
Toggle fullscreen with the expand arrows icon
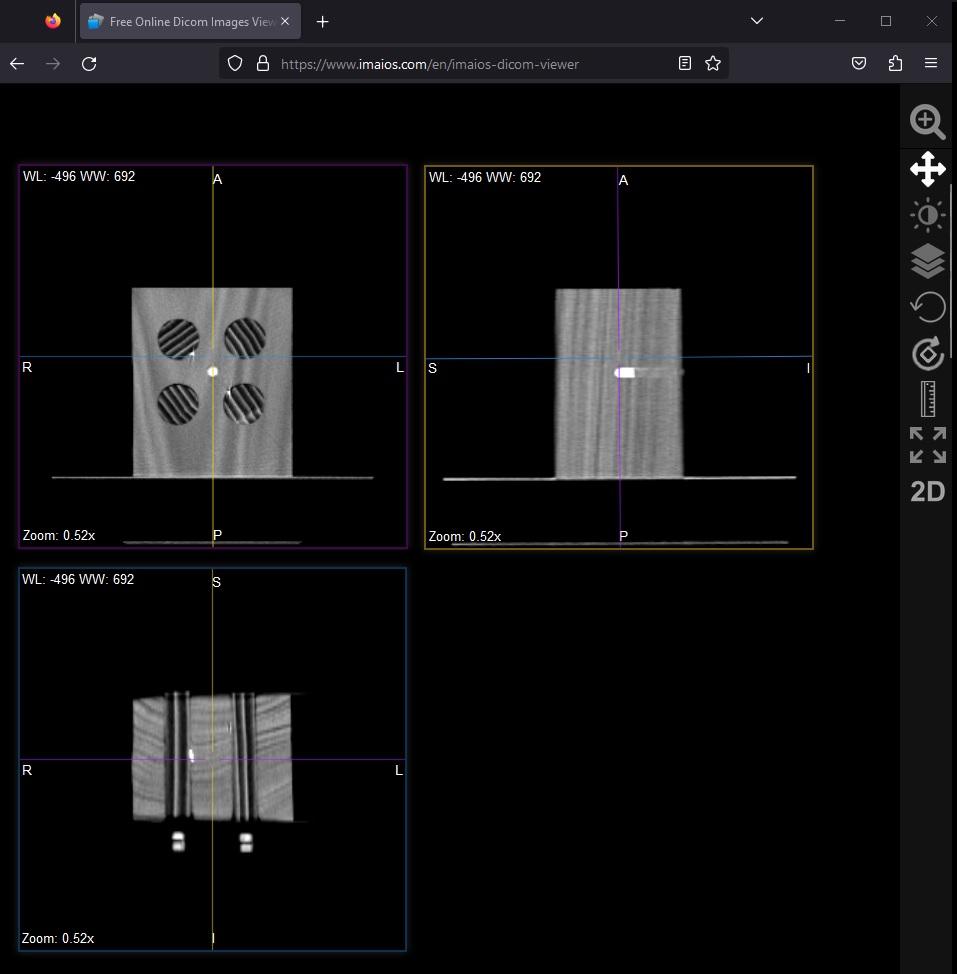pyautogui.click(x=927, y=445)
